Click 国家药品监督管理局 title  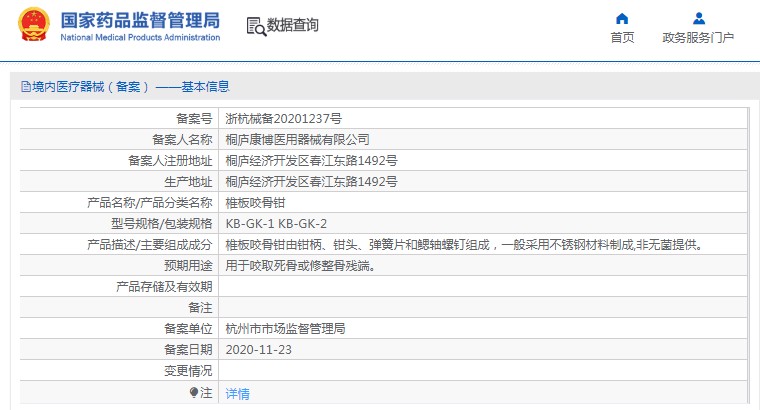click(140, 20)
